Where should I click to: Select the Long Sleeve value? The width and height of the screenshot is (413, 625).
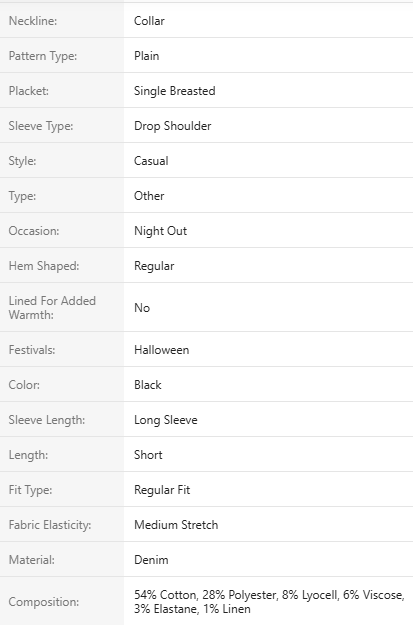[x=166, y=420]
